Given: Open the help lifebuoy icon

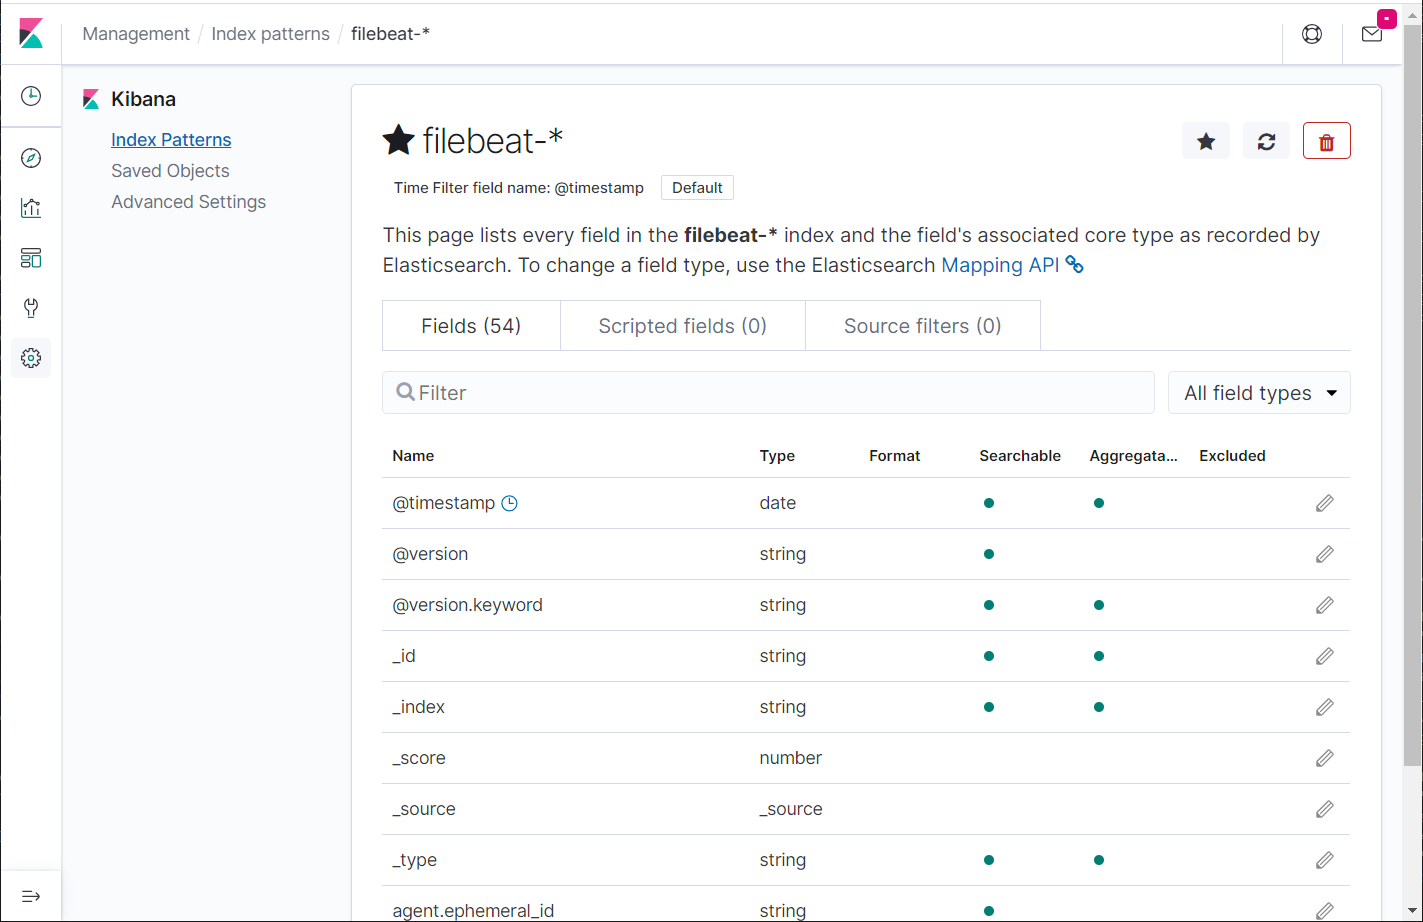Looking at the screenshot, I should tap(1312, 34).
